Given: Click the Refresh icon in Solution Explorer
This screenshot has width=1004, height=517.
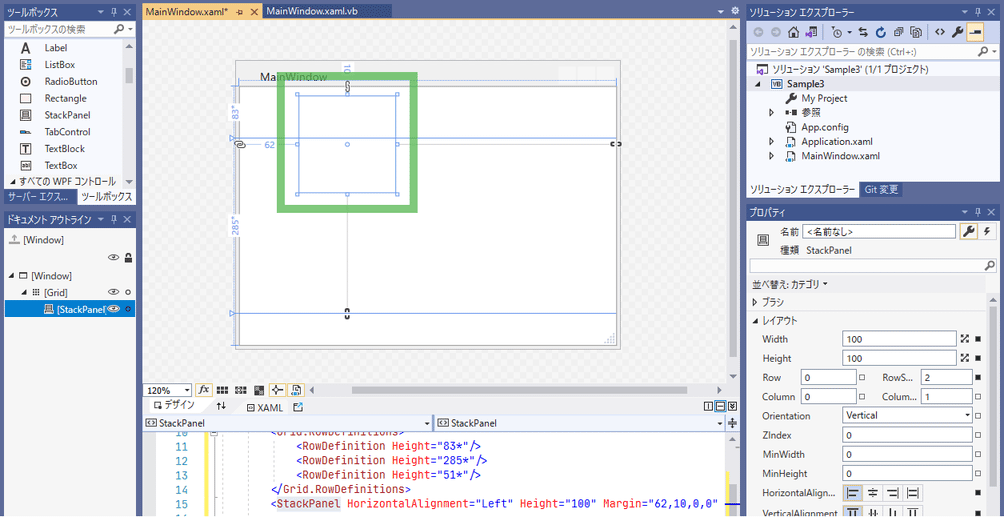Looking at the screenshot, I should click(x=879, y=32).
